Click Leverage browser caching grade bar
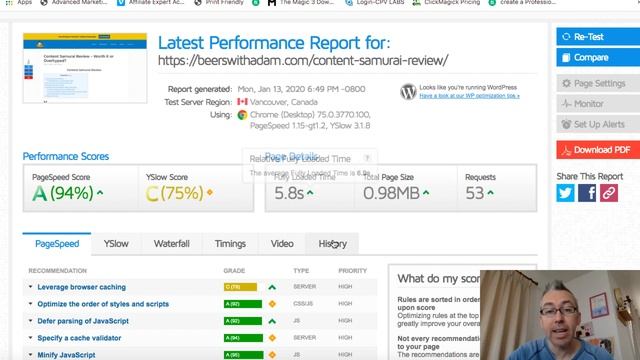 pos(240,287)
